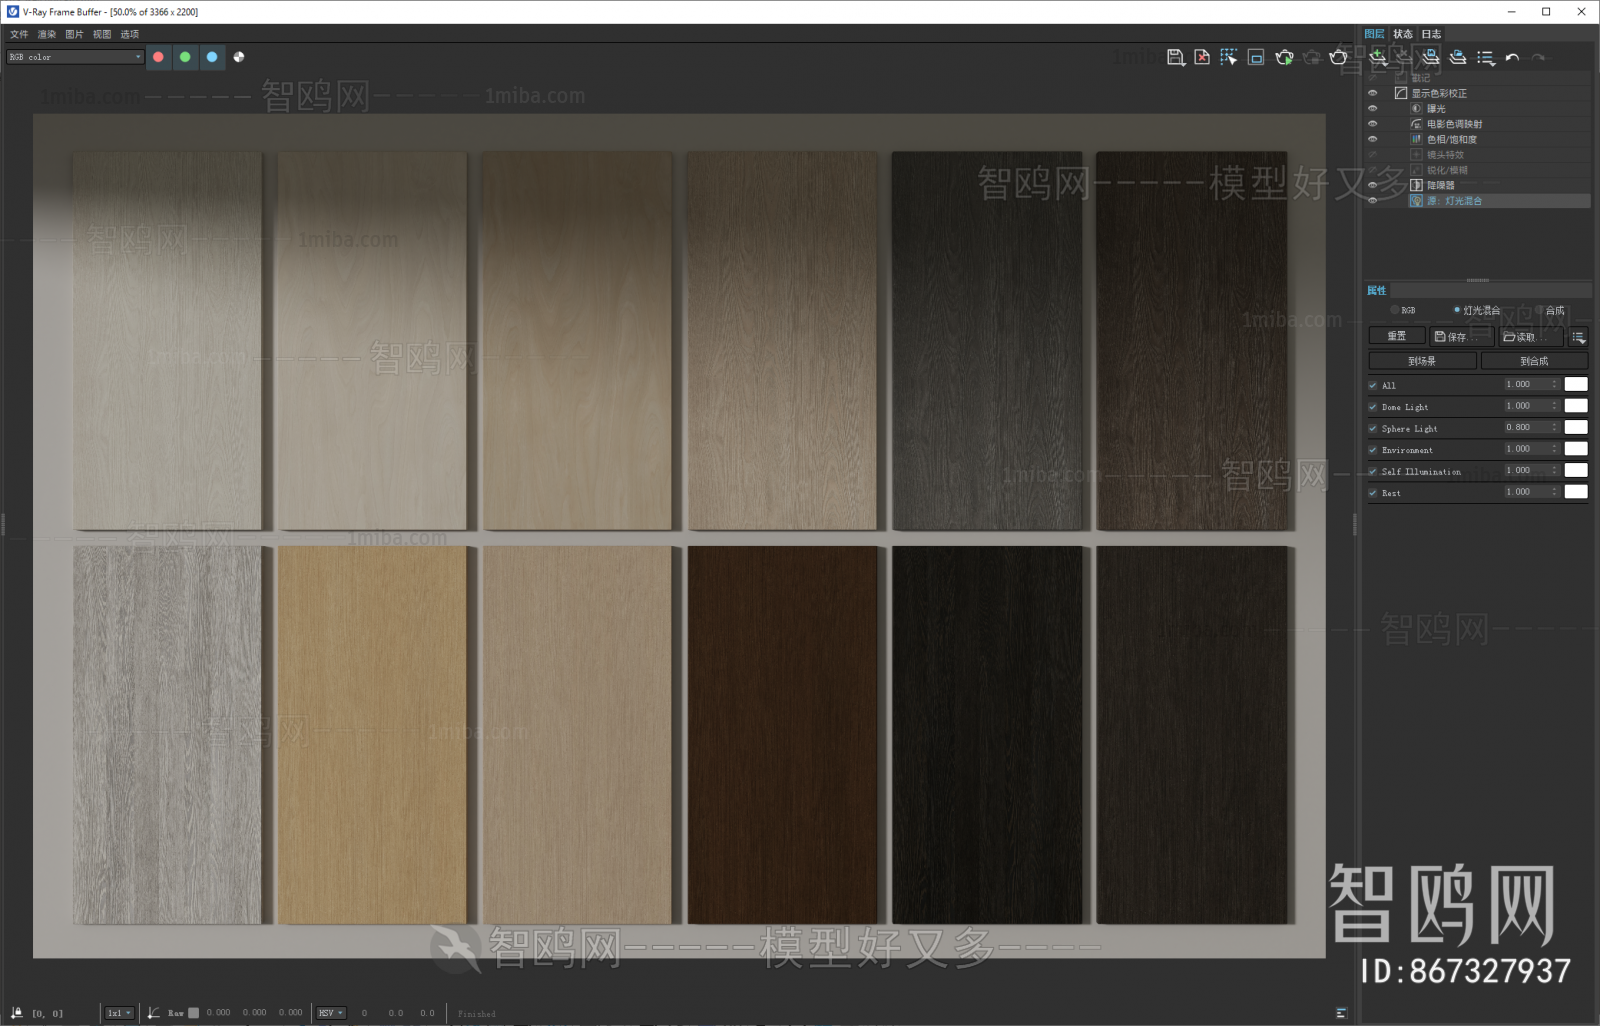Toggle the red channel button
1600x1026 pixels.
tap(158, 57)
